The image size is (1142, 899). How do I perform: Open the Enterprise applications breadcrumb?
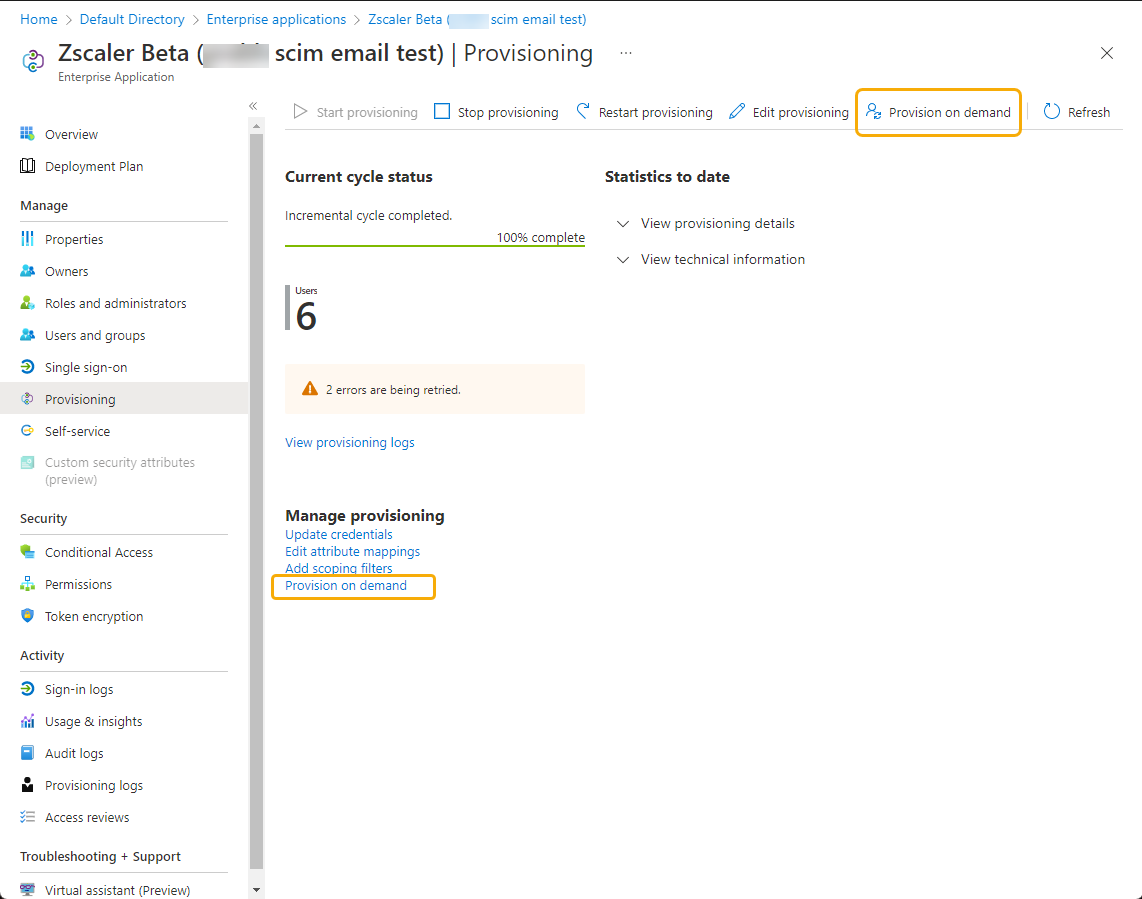pyautogui.click(x=276, y=18)
